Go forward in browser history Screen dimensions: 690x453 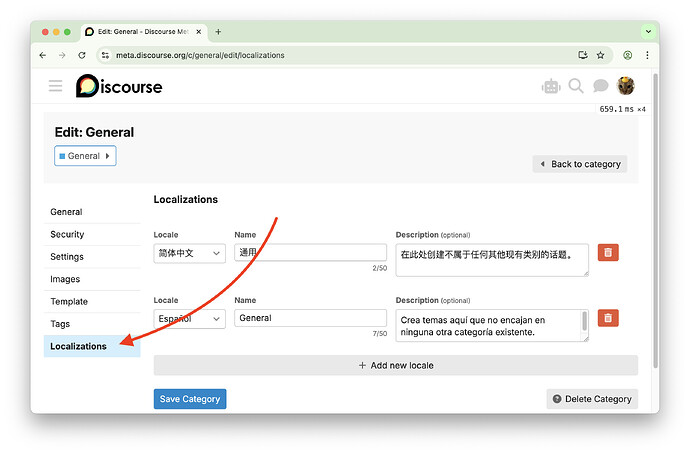coord(62,55)
